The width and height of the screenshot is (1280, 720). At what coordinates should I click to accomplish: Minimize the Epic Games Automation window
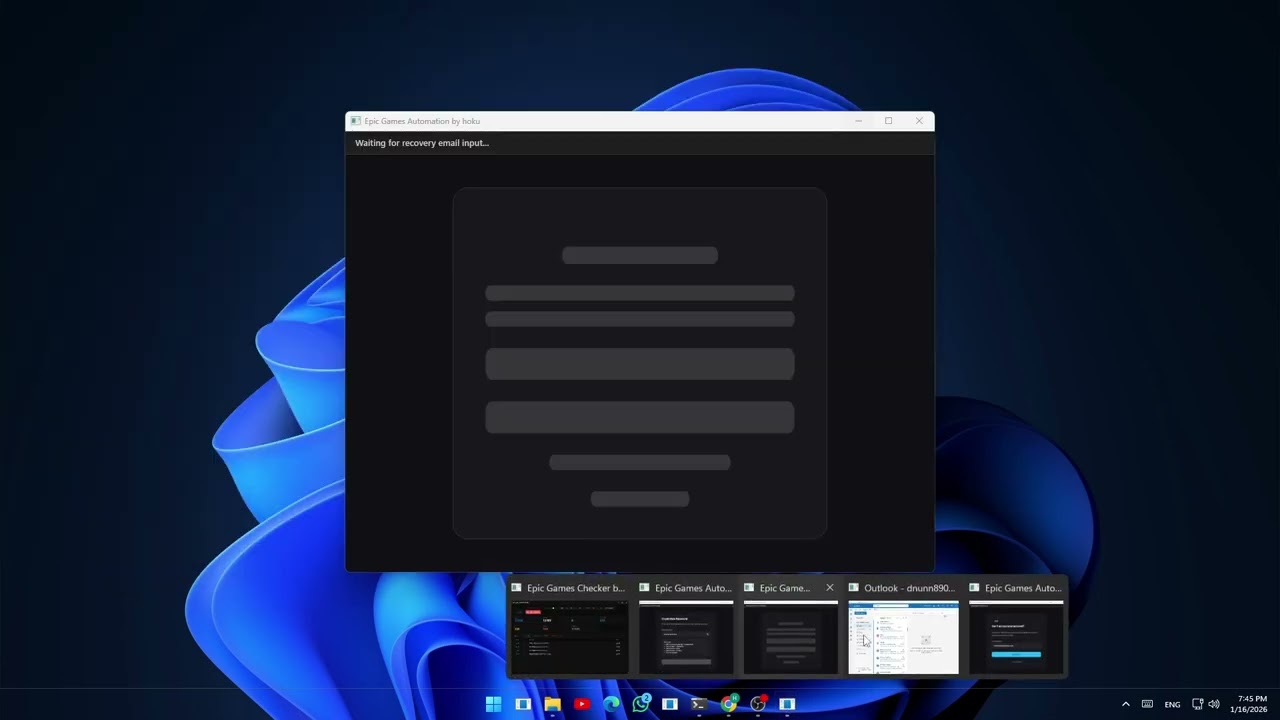858,121
